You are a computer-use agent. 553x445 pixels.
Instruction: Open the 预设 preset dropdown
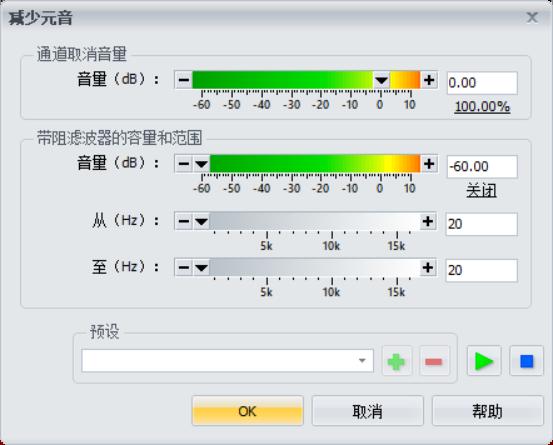227,361
